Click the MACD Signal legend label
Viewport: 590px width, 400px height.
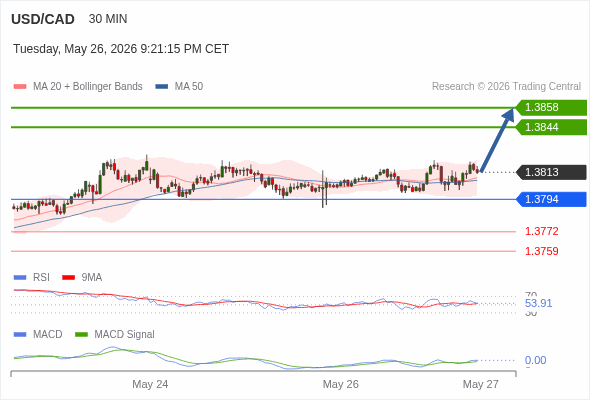coord(125,335)
